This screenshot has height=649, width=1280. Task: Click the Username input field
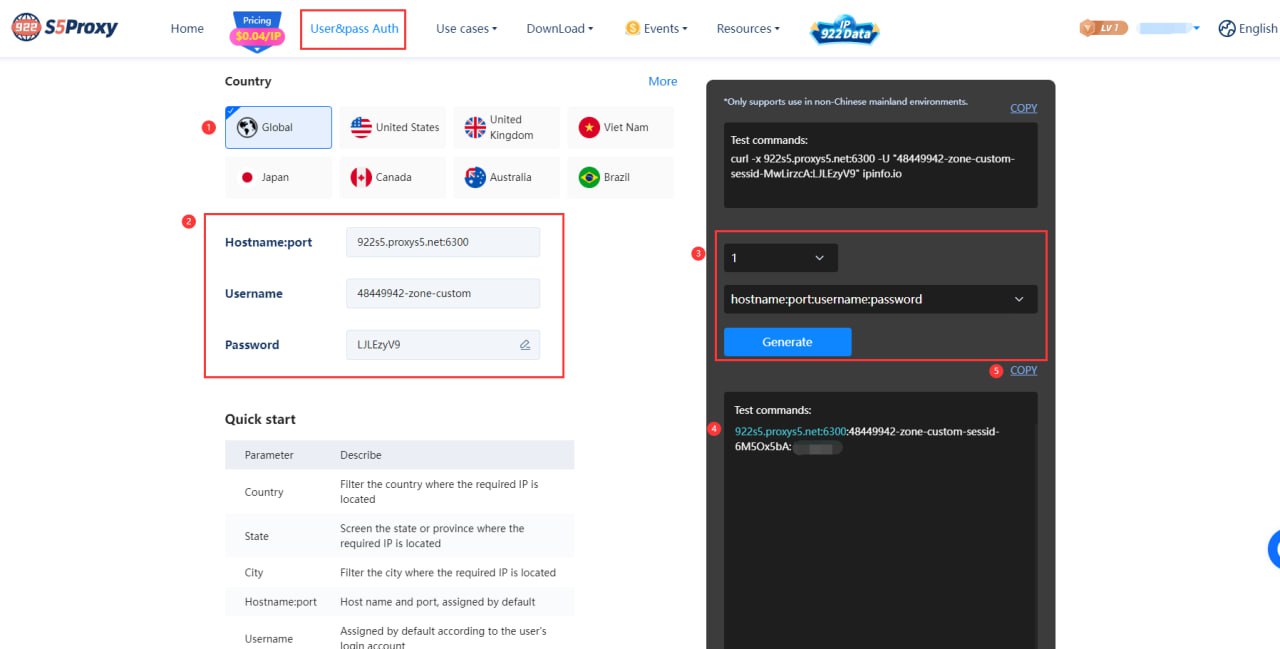tap(442, 293)
